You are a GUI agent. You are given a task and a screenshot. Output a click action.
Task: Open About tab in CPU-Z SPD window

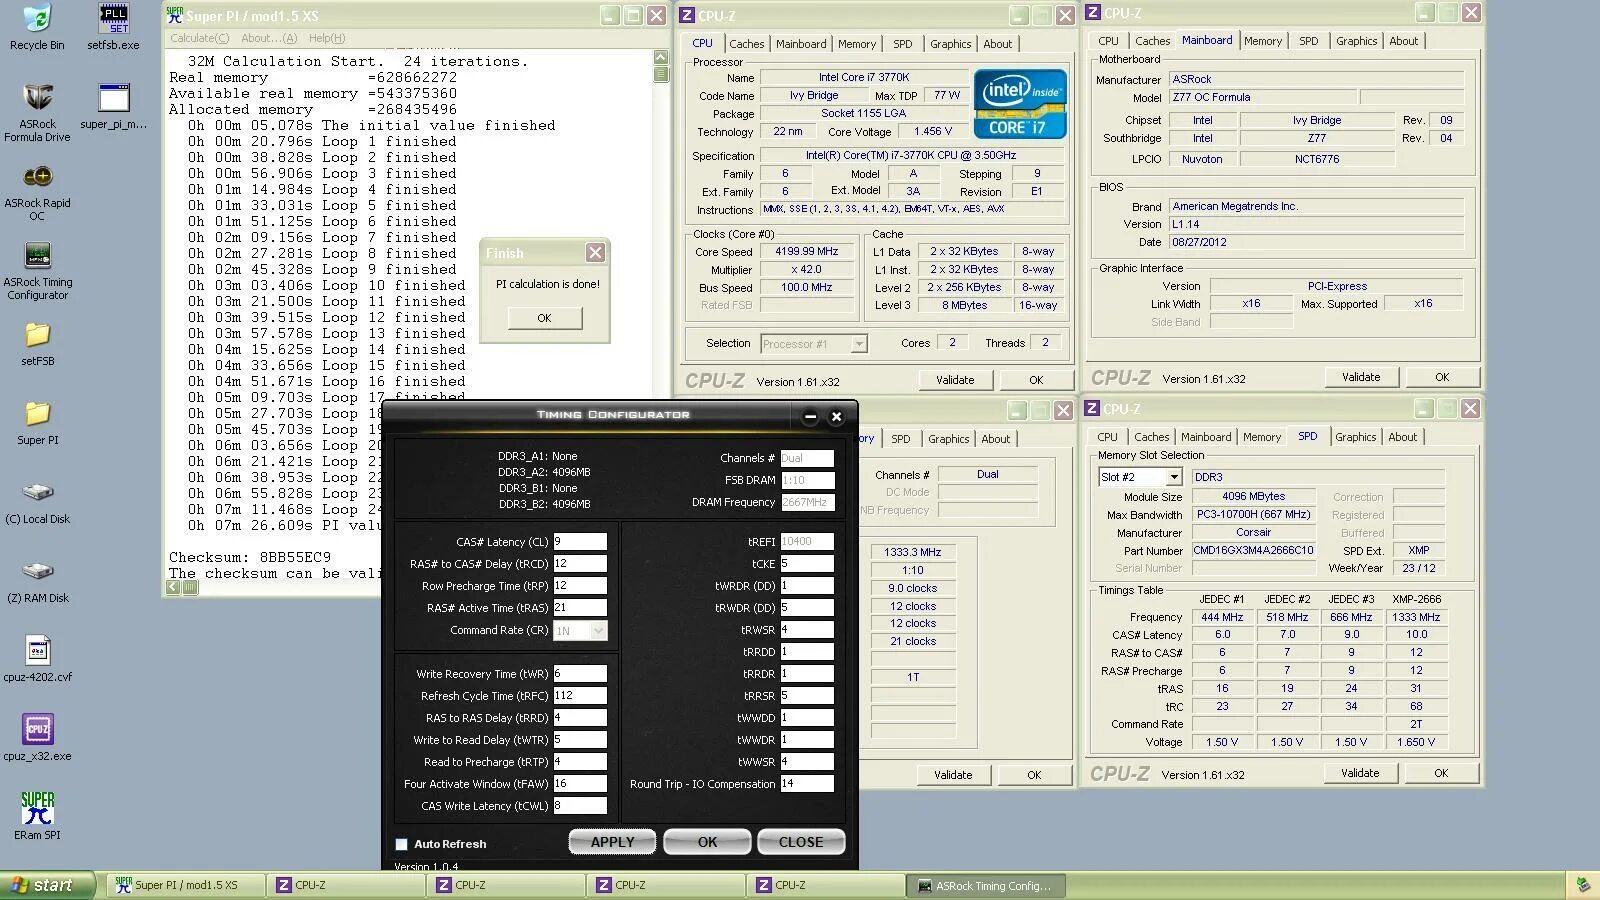(1402, 436)
